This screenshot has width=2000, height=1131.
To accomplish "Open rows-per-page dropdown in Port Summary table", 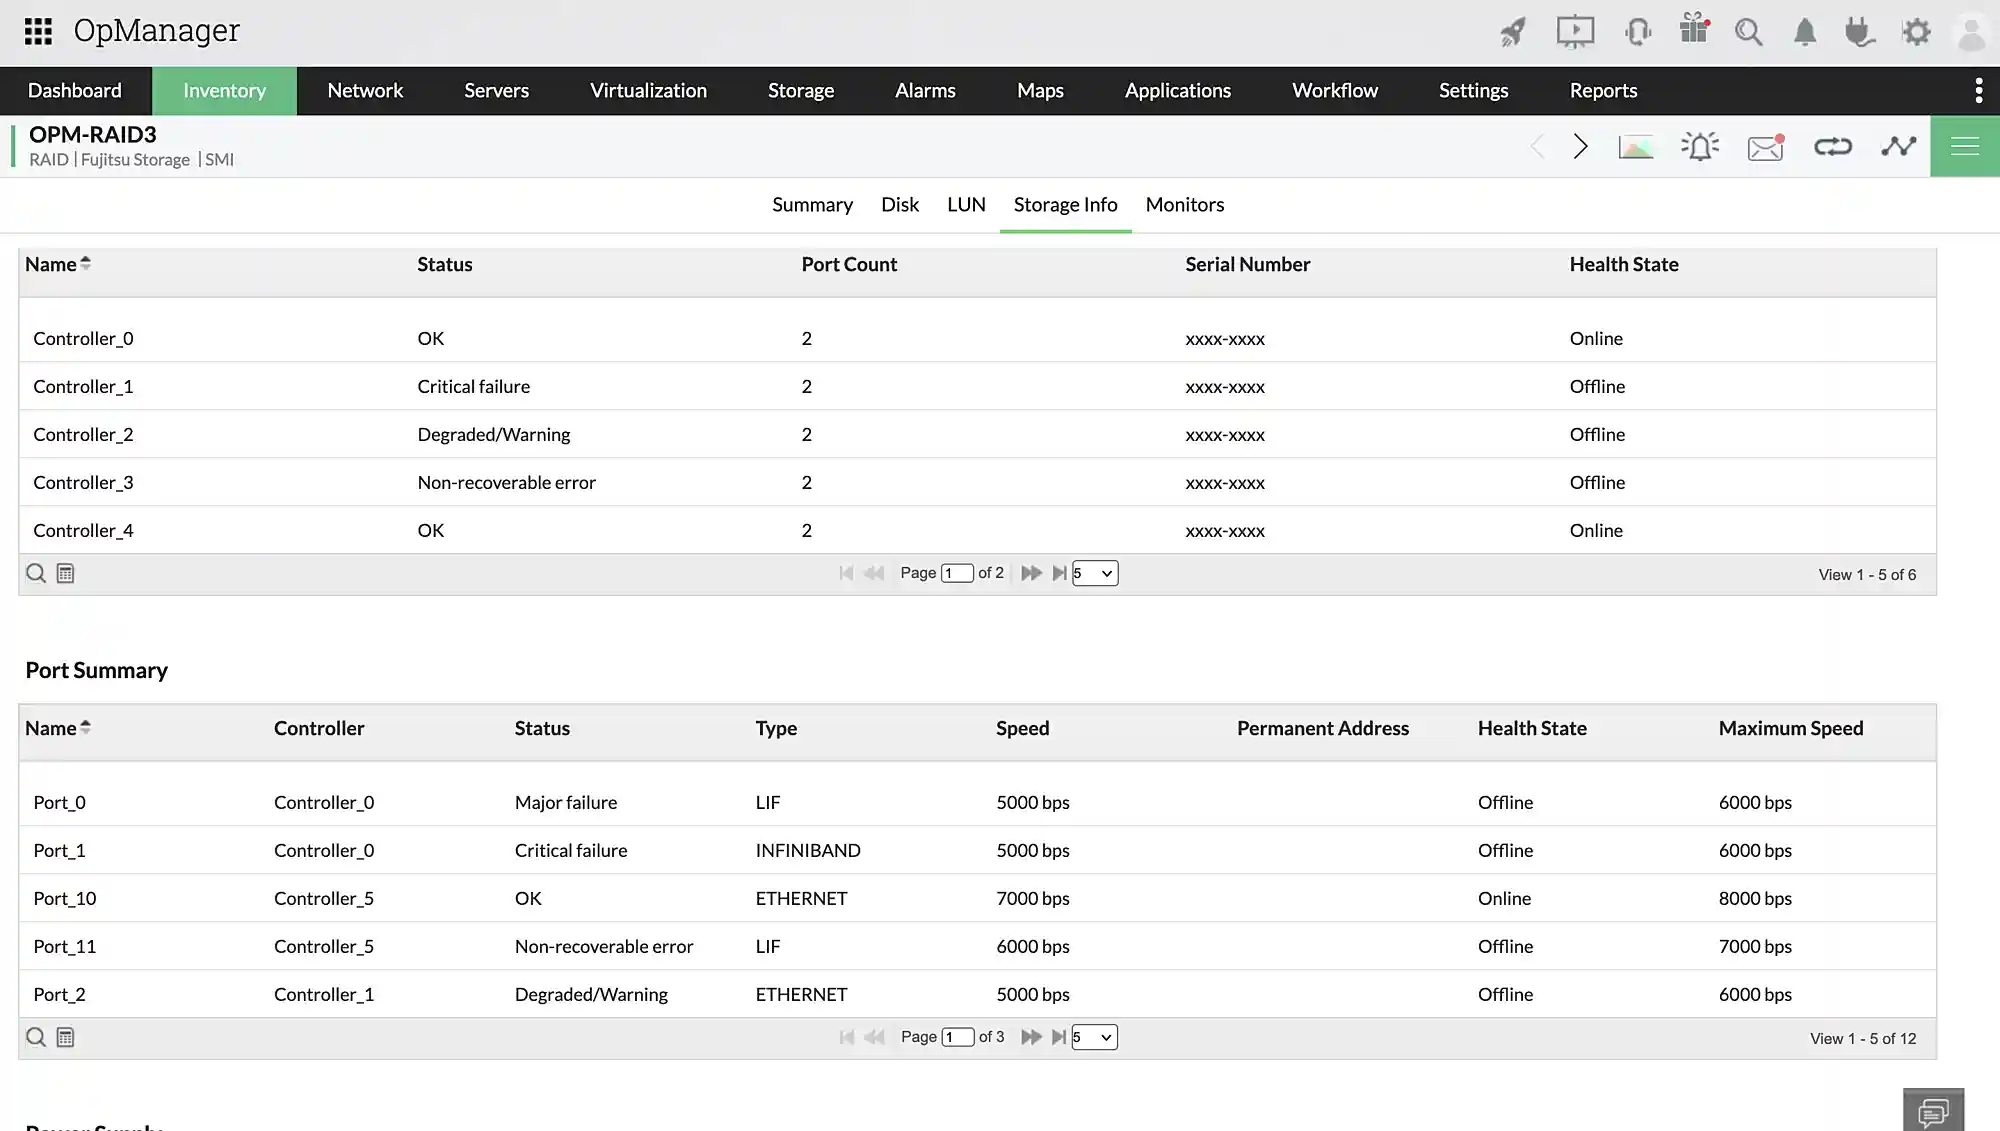I will (1095, 1037).
